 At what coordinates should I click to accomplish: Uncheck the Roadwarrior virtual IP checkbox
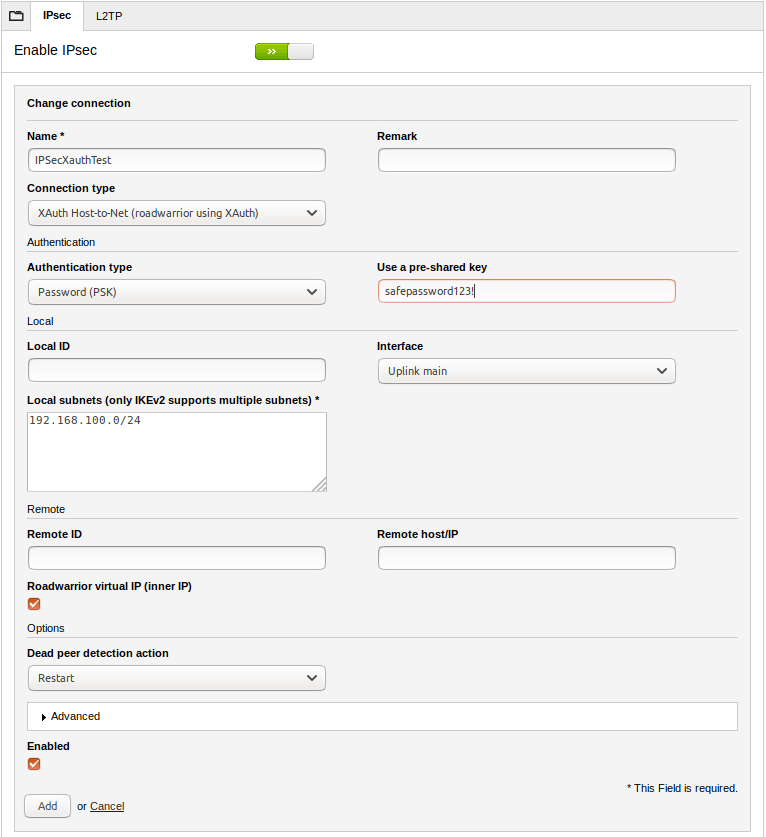(33, 604)
